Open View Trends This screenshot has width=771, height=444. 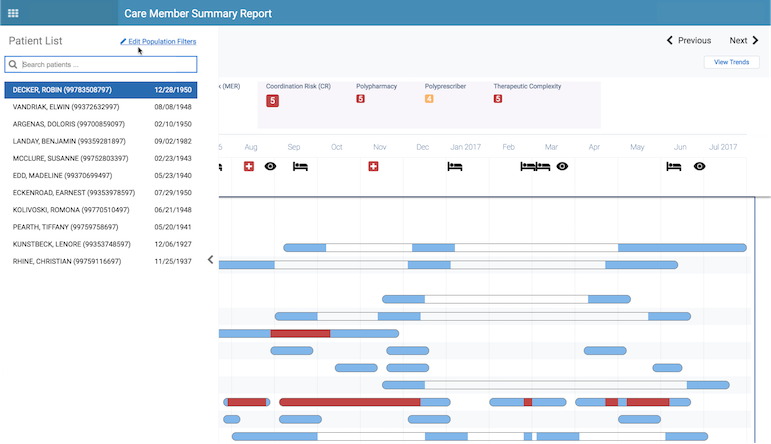(x=731, y=62)
